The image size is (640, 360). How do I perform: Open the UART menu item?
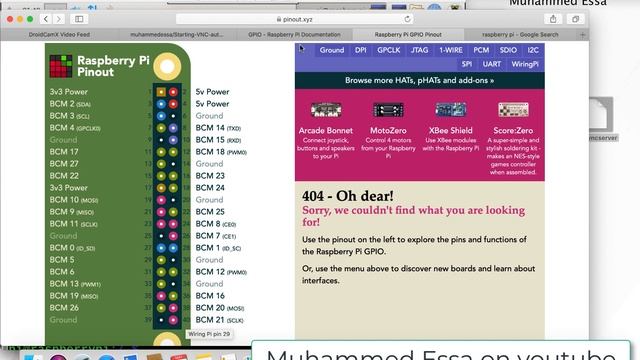[491, 64]
